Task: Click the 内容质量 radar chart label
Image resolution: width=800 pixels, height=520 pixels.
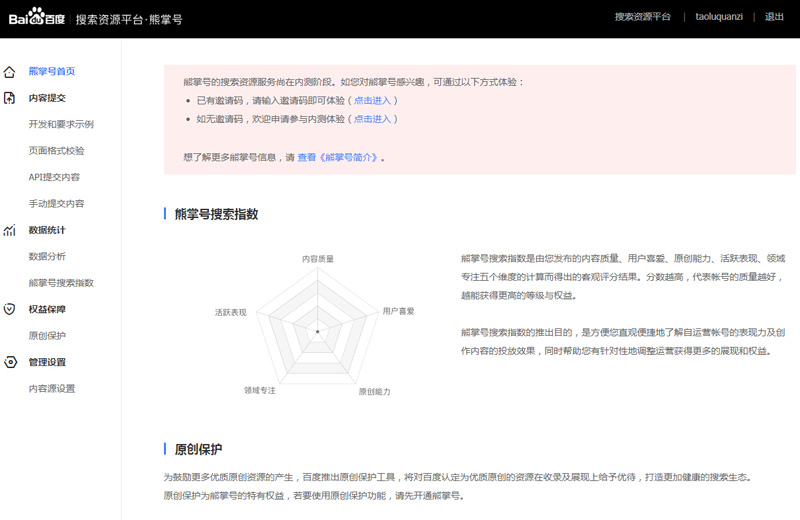Action: pos(318,259)
